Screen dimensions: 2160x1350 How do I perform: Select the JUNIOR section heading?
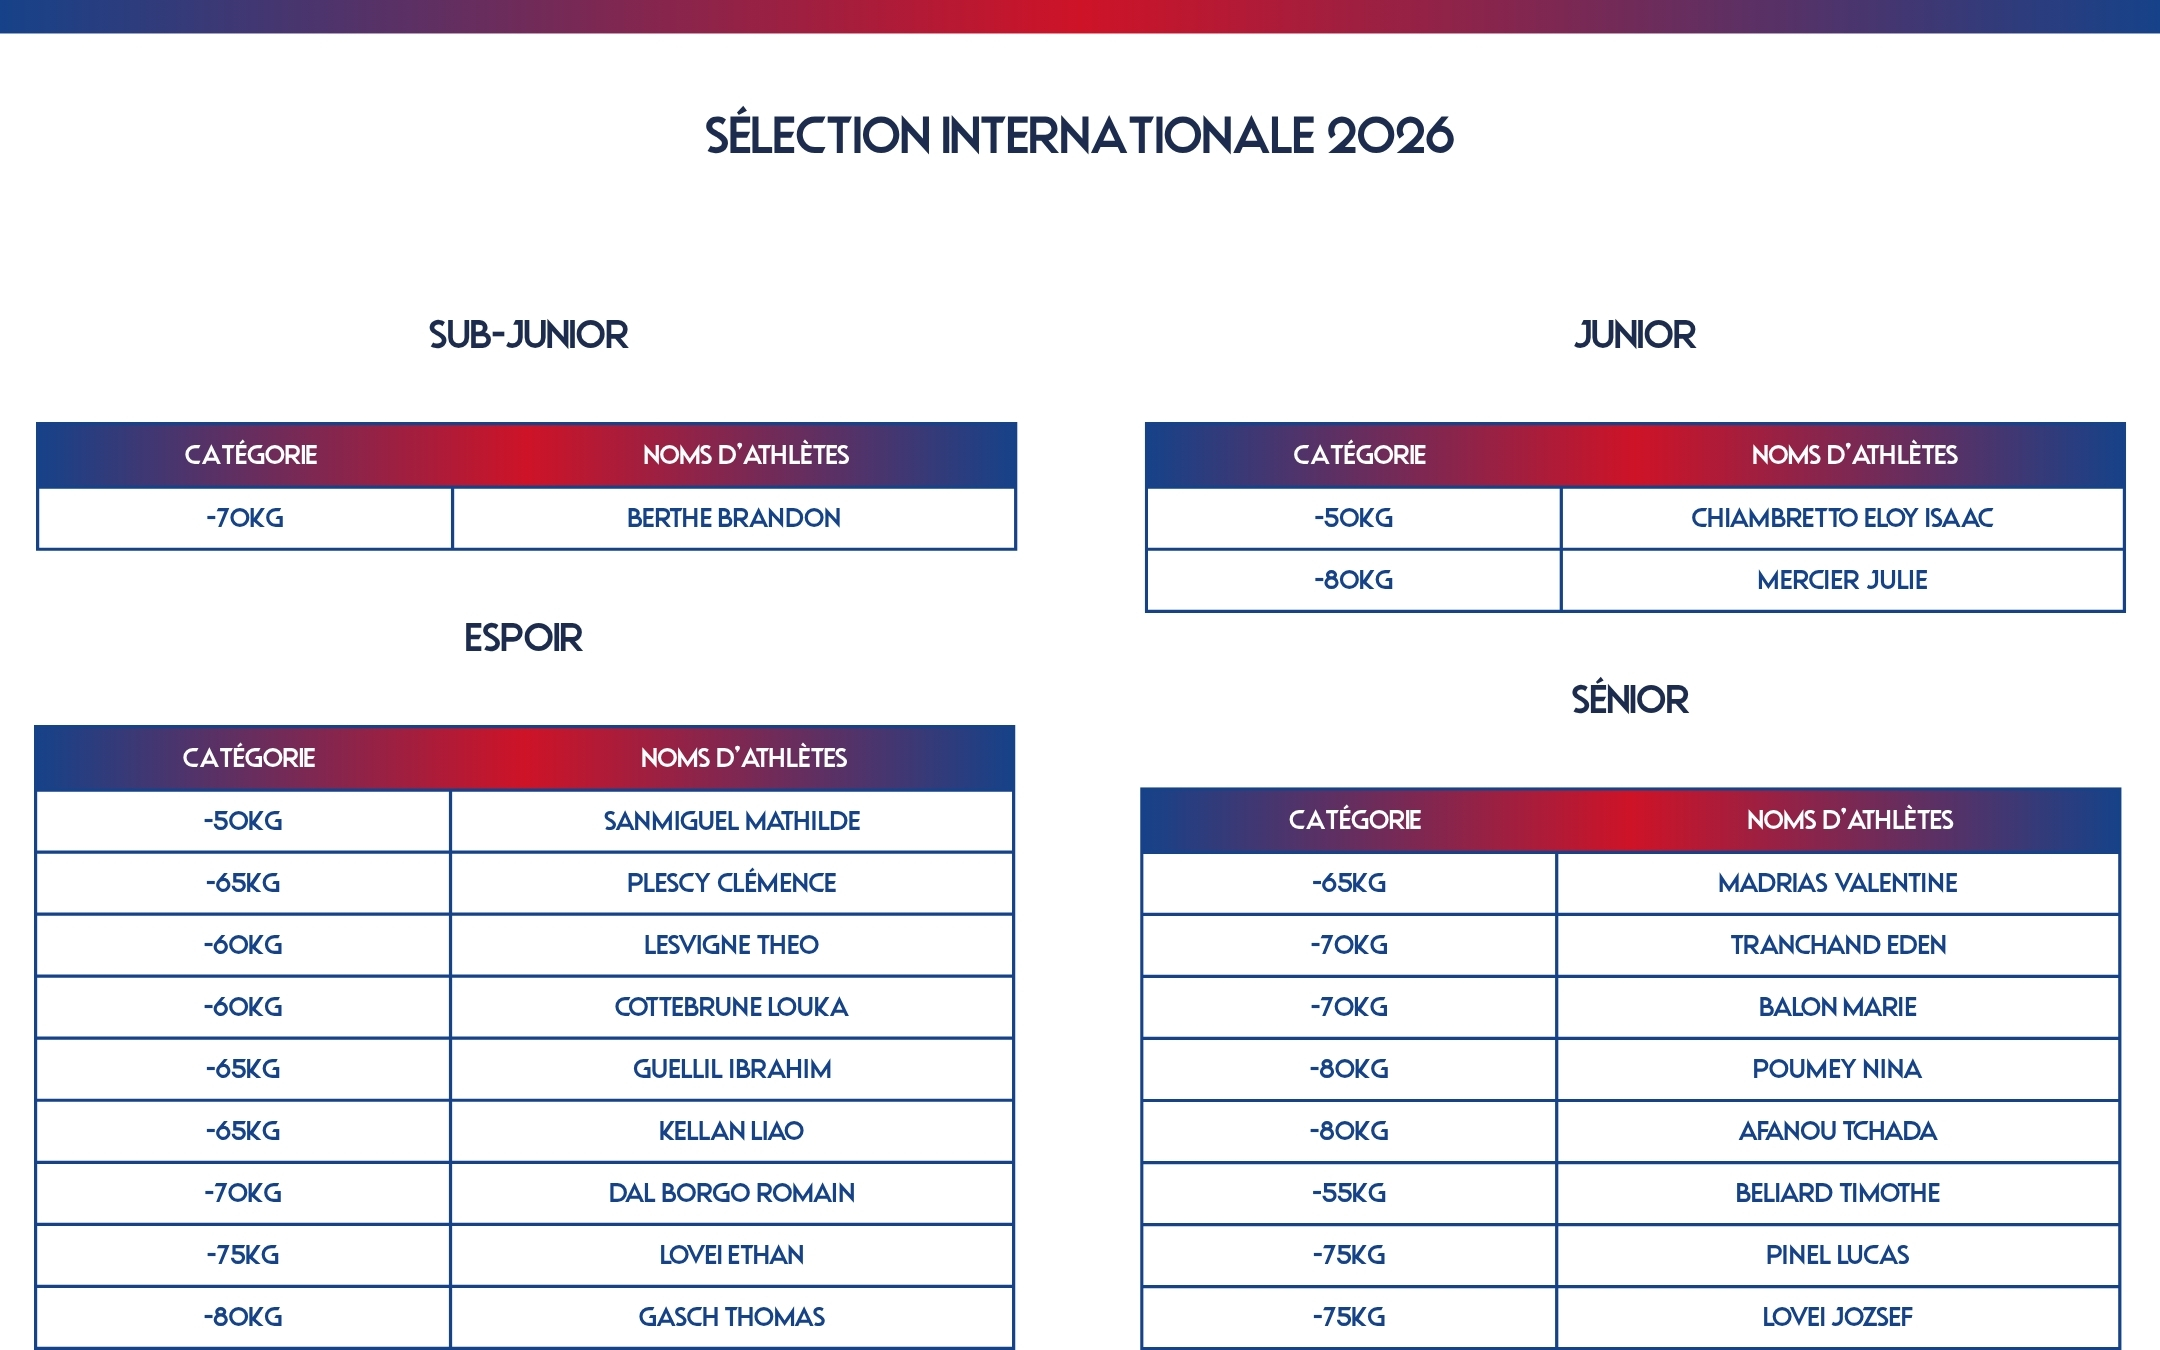point(1635,334)
